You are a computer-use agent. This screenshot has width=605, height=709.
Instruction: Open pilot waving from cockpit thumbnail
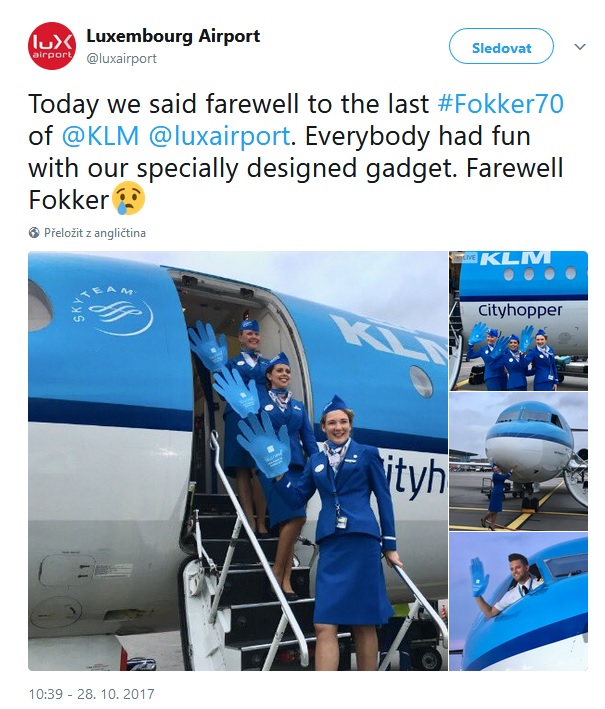click(518, 601)
